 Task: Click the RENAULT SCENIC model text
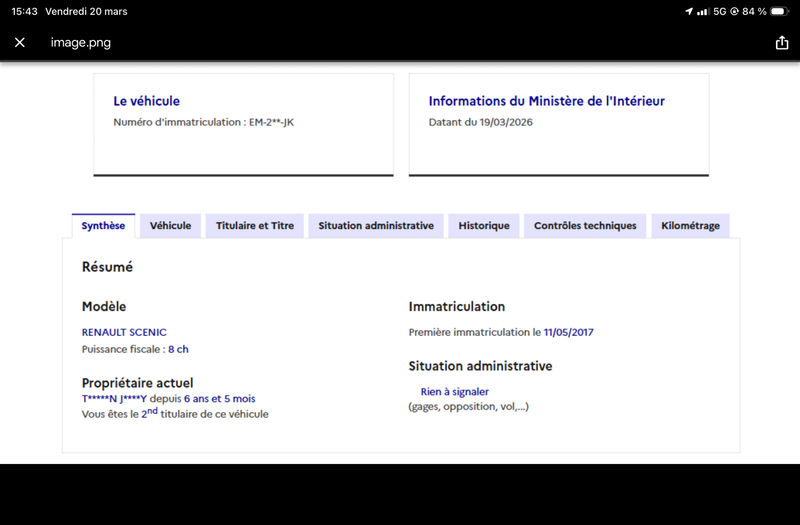coord(124,332)
